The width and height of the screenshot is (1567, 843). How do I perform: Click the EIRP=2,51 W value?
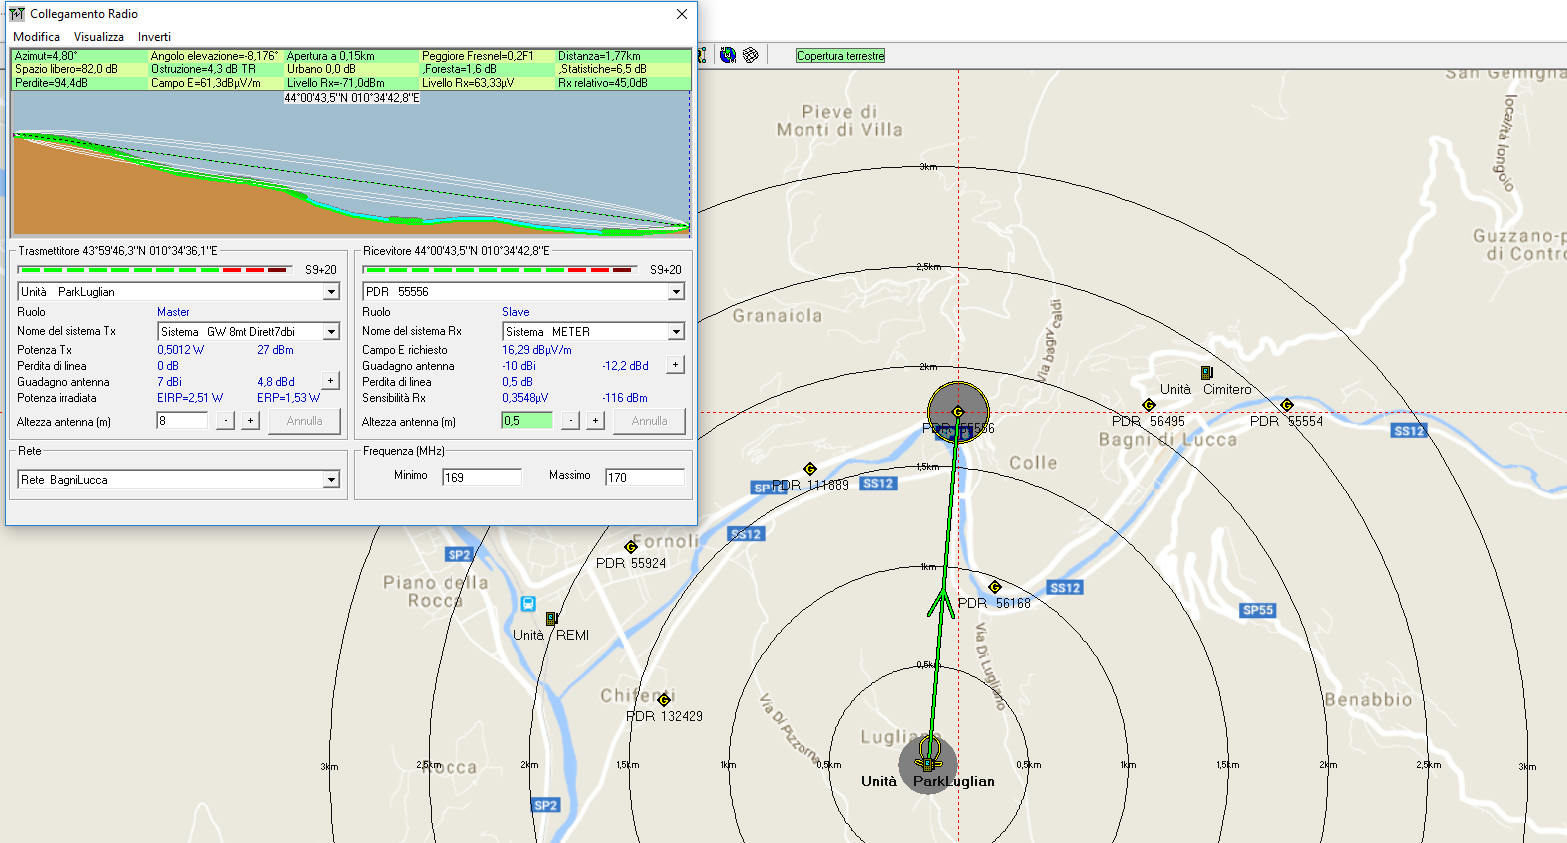(190, 398)
